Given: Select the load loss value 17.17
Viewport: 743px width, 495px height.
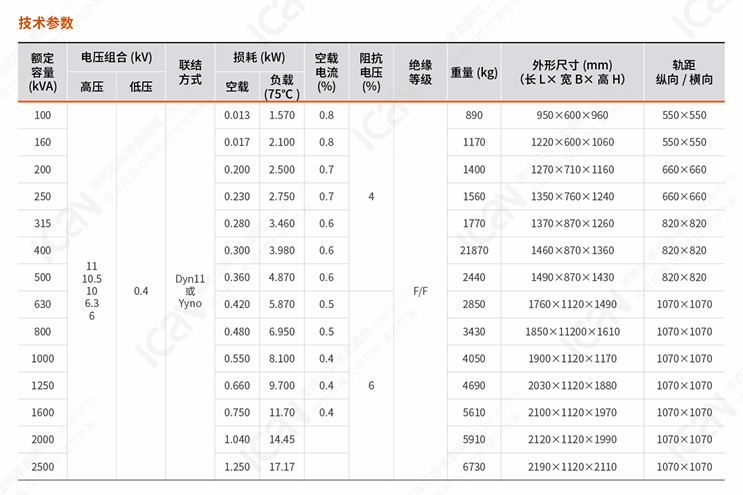Looking at the screenshot, I should [x=282, y=466].
